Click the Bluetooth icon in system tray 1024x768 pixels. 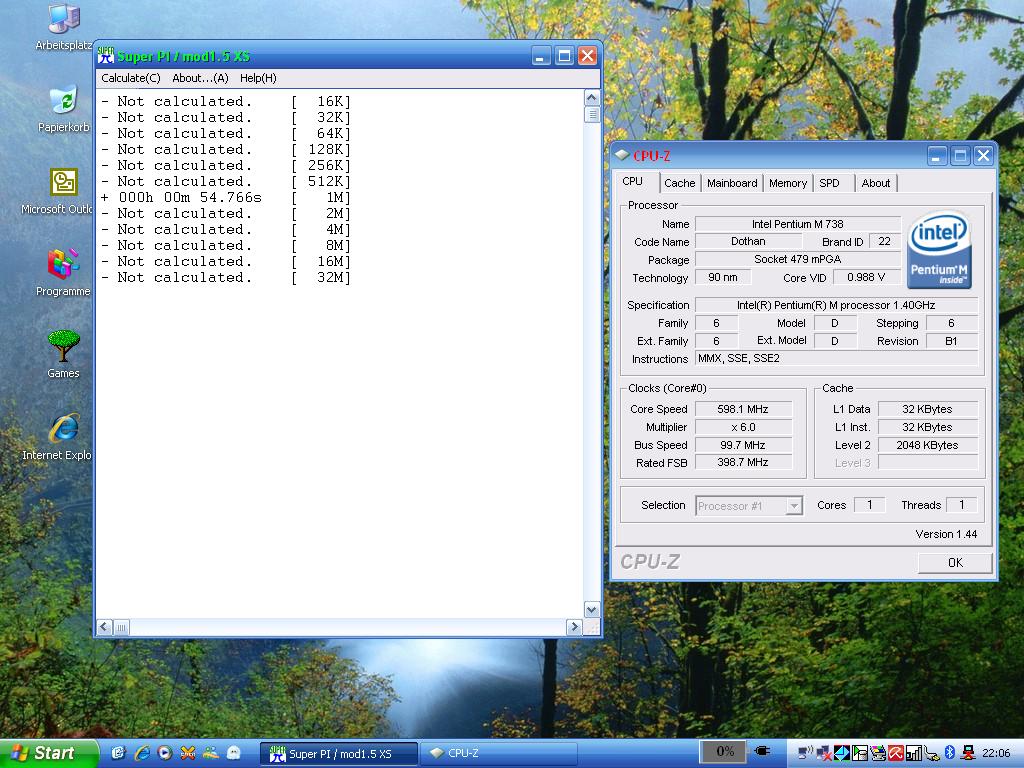pos(950,752)
